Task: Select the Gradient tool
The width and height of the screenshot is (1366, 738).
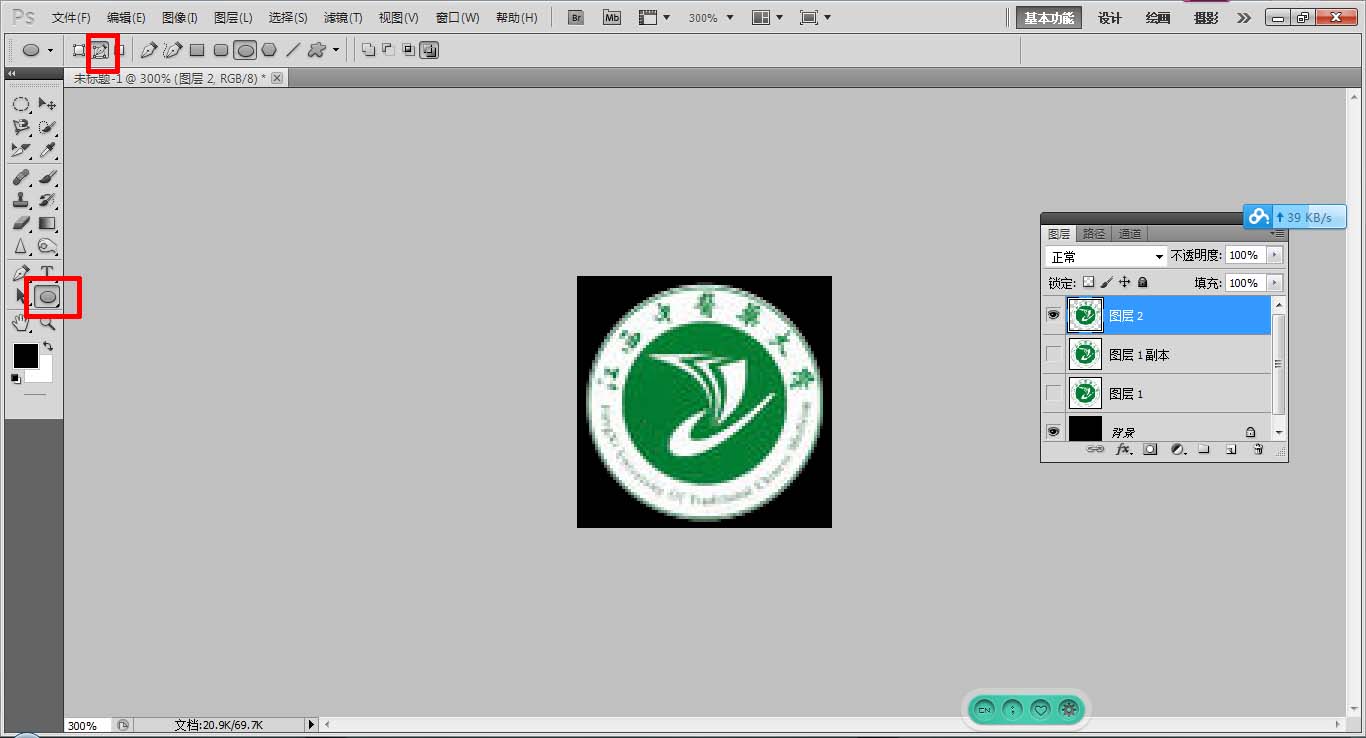Action: click(47, 223)
